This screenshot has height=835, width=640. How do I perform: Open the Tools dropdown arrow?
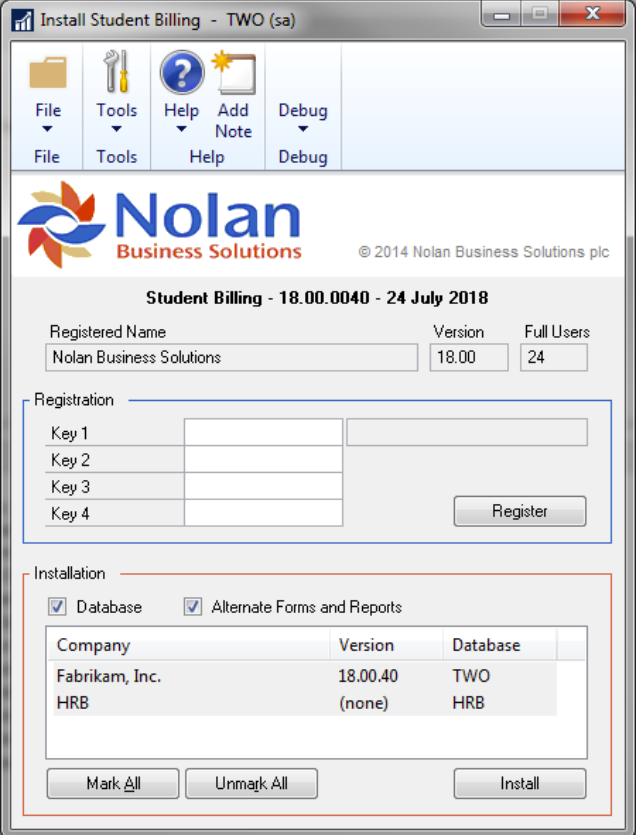tap(116, 129)
